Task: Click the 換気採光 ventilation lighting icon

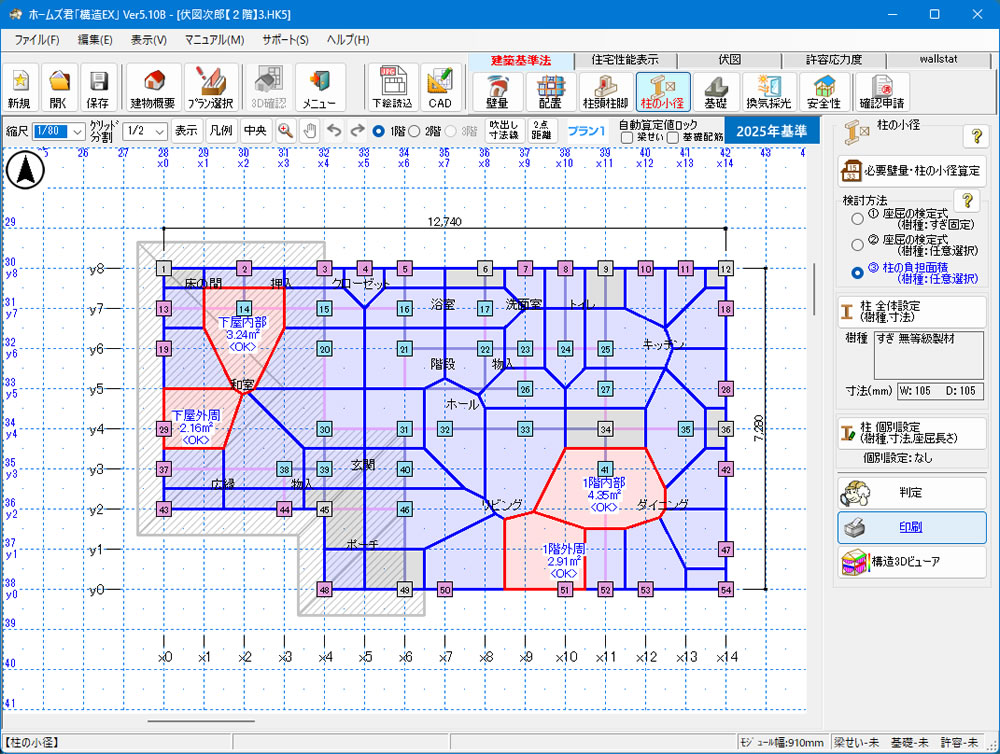Action: [x=769, y=91]
